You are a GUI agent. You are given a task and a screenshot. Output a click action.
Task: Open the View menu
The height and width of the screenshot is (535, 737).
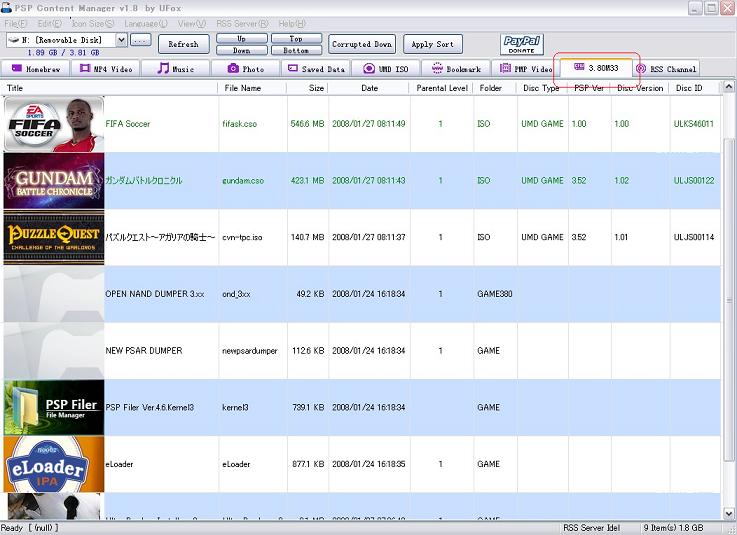[x=192, y=23]
